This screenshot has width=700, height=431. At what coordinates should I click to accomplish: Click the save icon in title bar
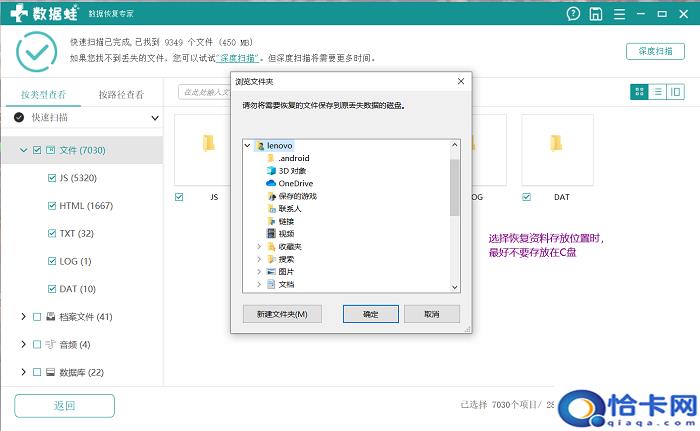tap(596, 14)
